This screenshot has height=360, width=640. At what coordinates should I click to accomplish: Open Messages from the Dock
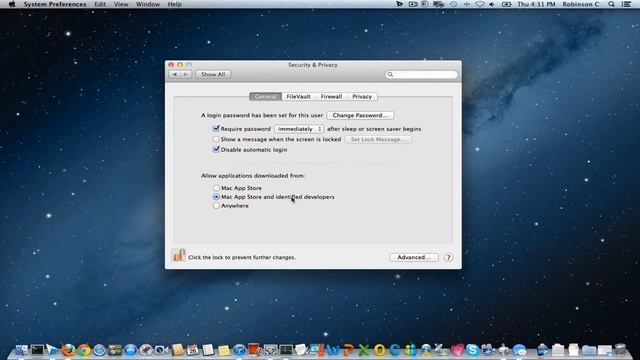[x=519, y=350]
